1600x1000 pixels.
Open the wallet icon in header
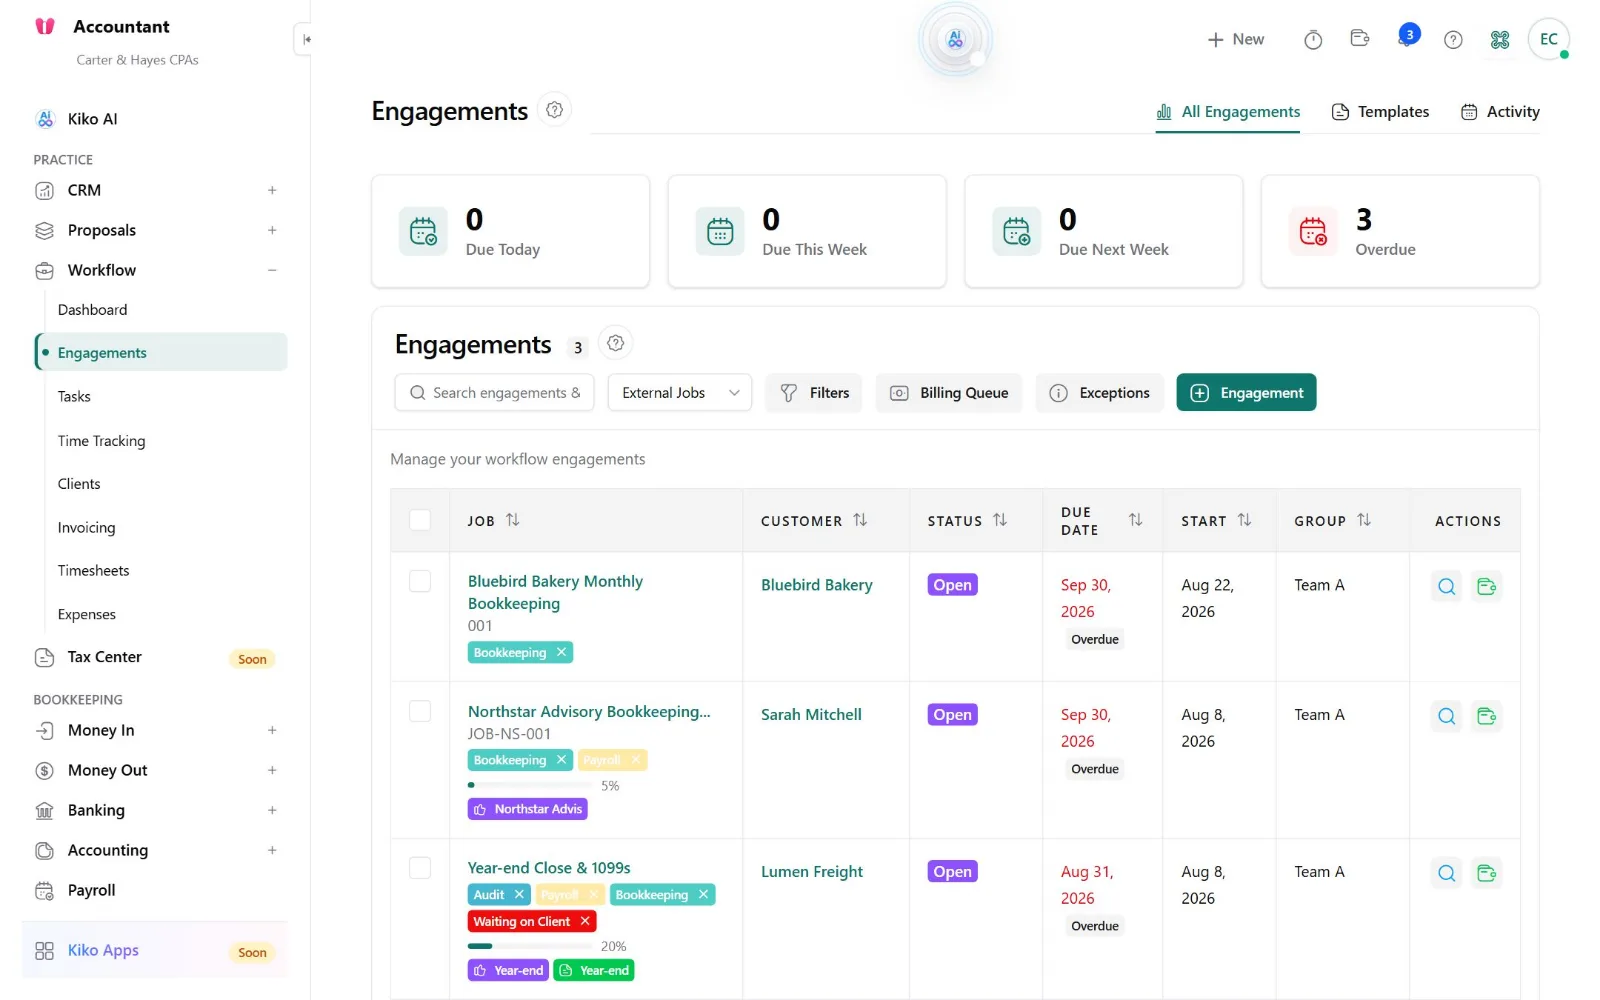[x=1360, y=39]
